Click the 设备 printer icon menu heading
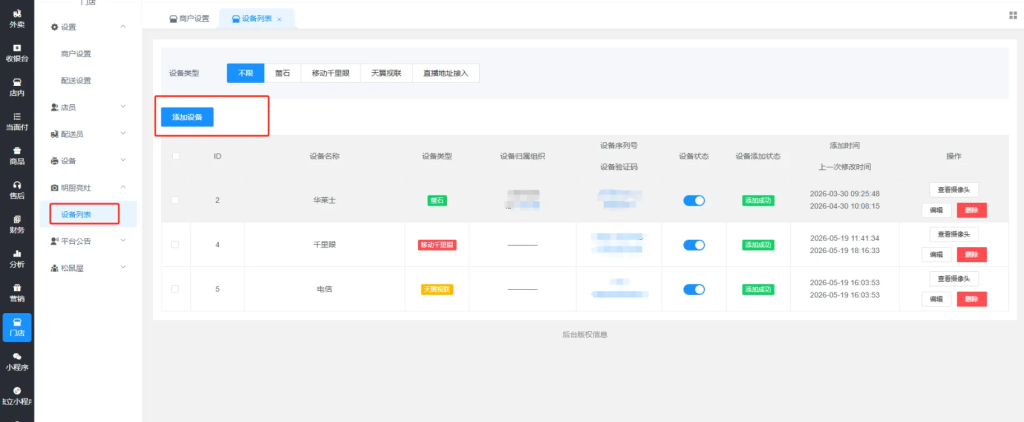The image size is (1024, 422). (x=64, y=161)
